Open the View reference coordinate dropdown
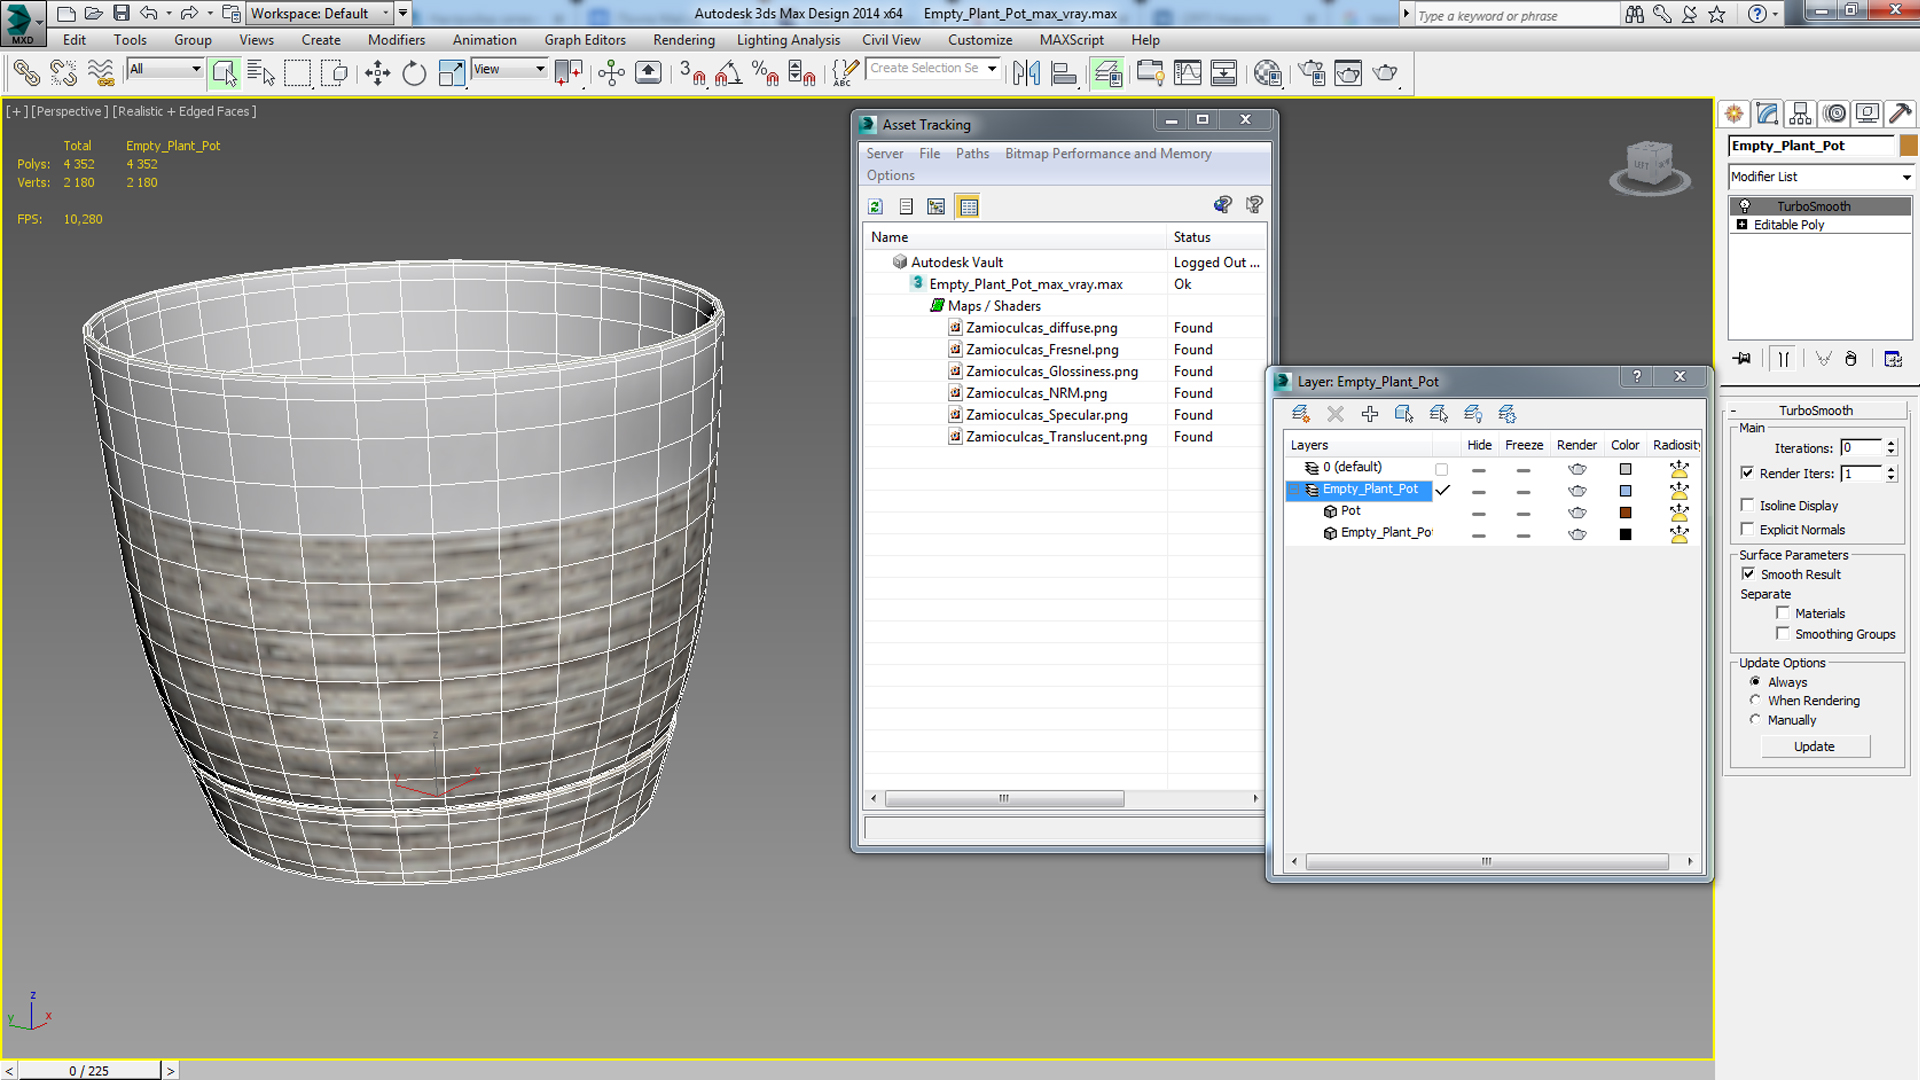The image size is (1920, 1080). 509,69
